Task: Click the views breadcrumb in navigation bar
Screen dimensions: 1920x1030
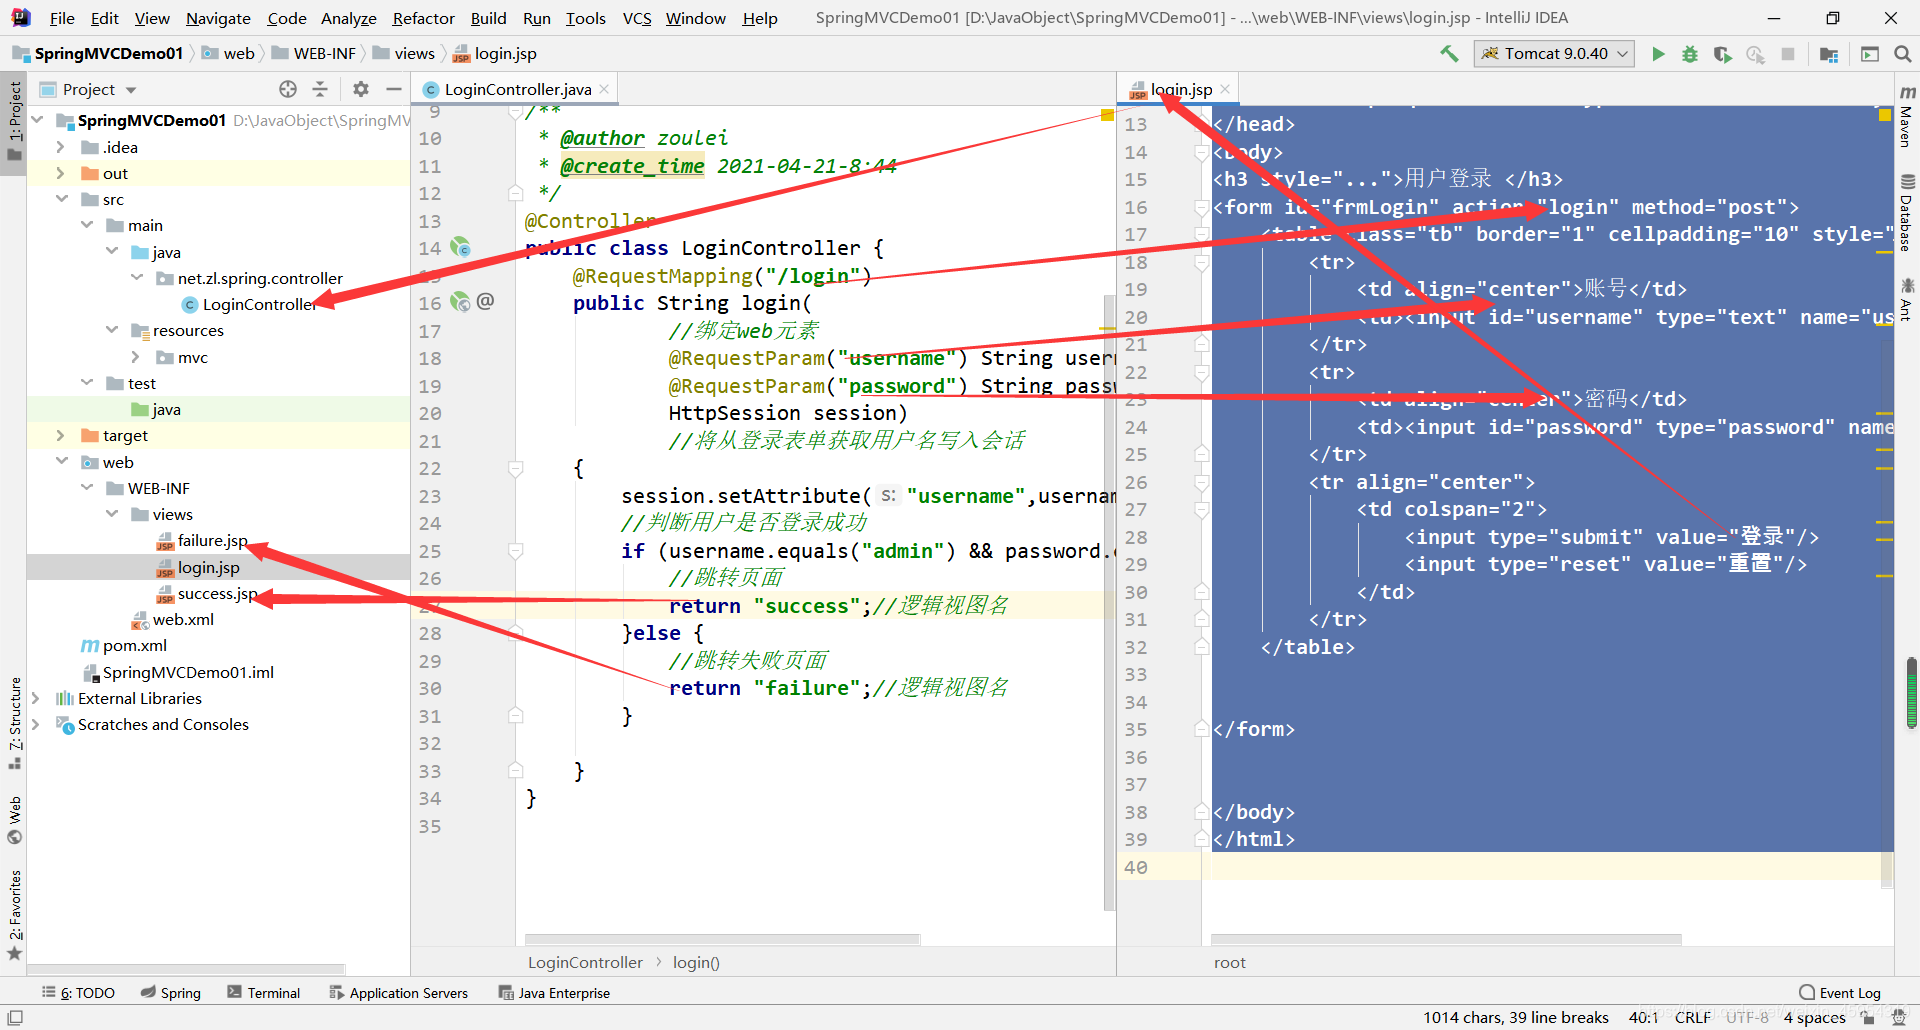Action: tap(414, 53)
